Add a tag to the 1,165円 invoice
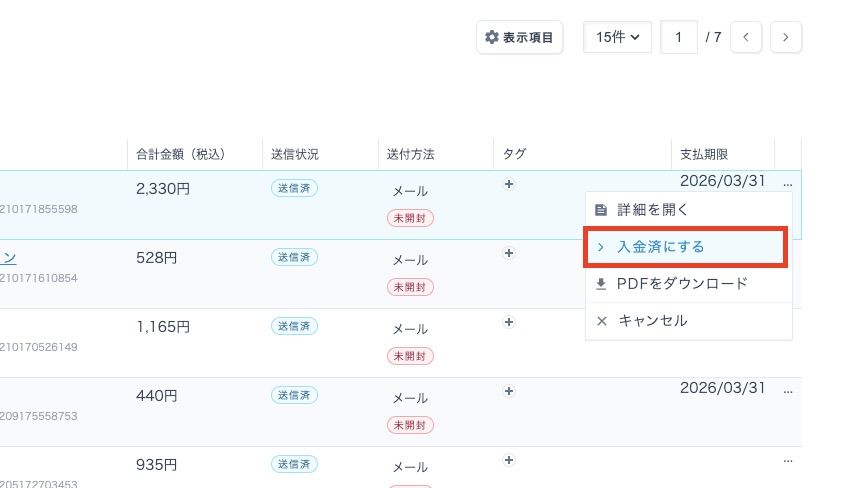 click(x=509, y=322)
